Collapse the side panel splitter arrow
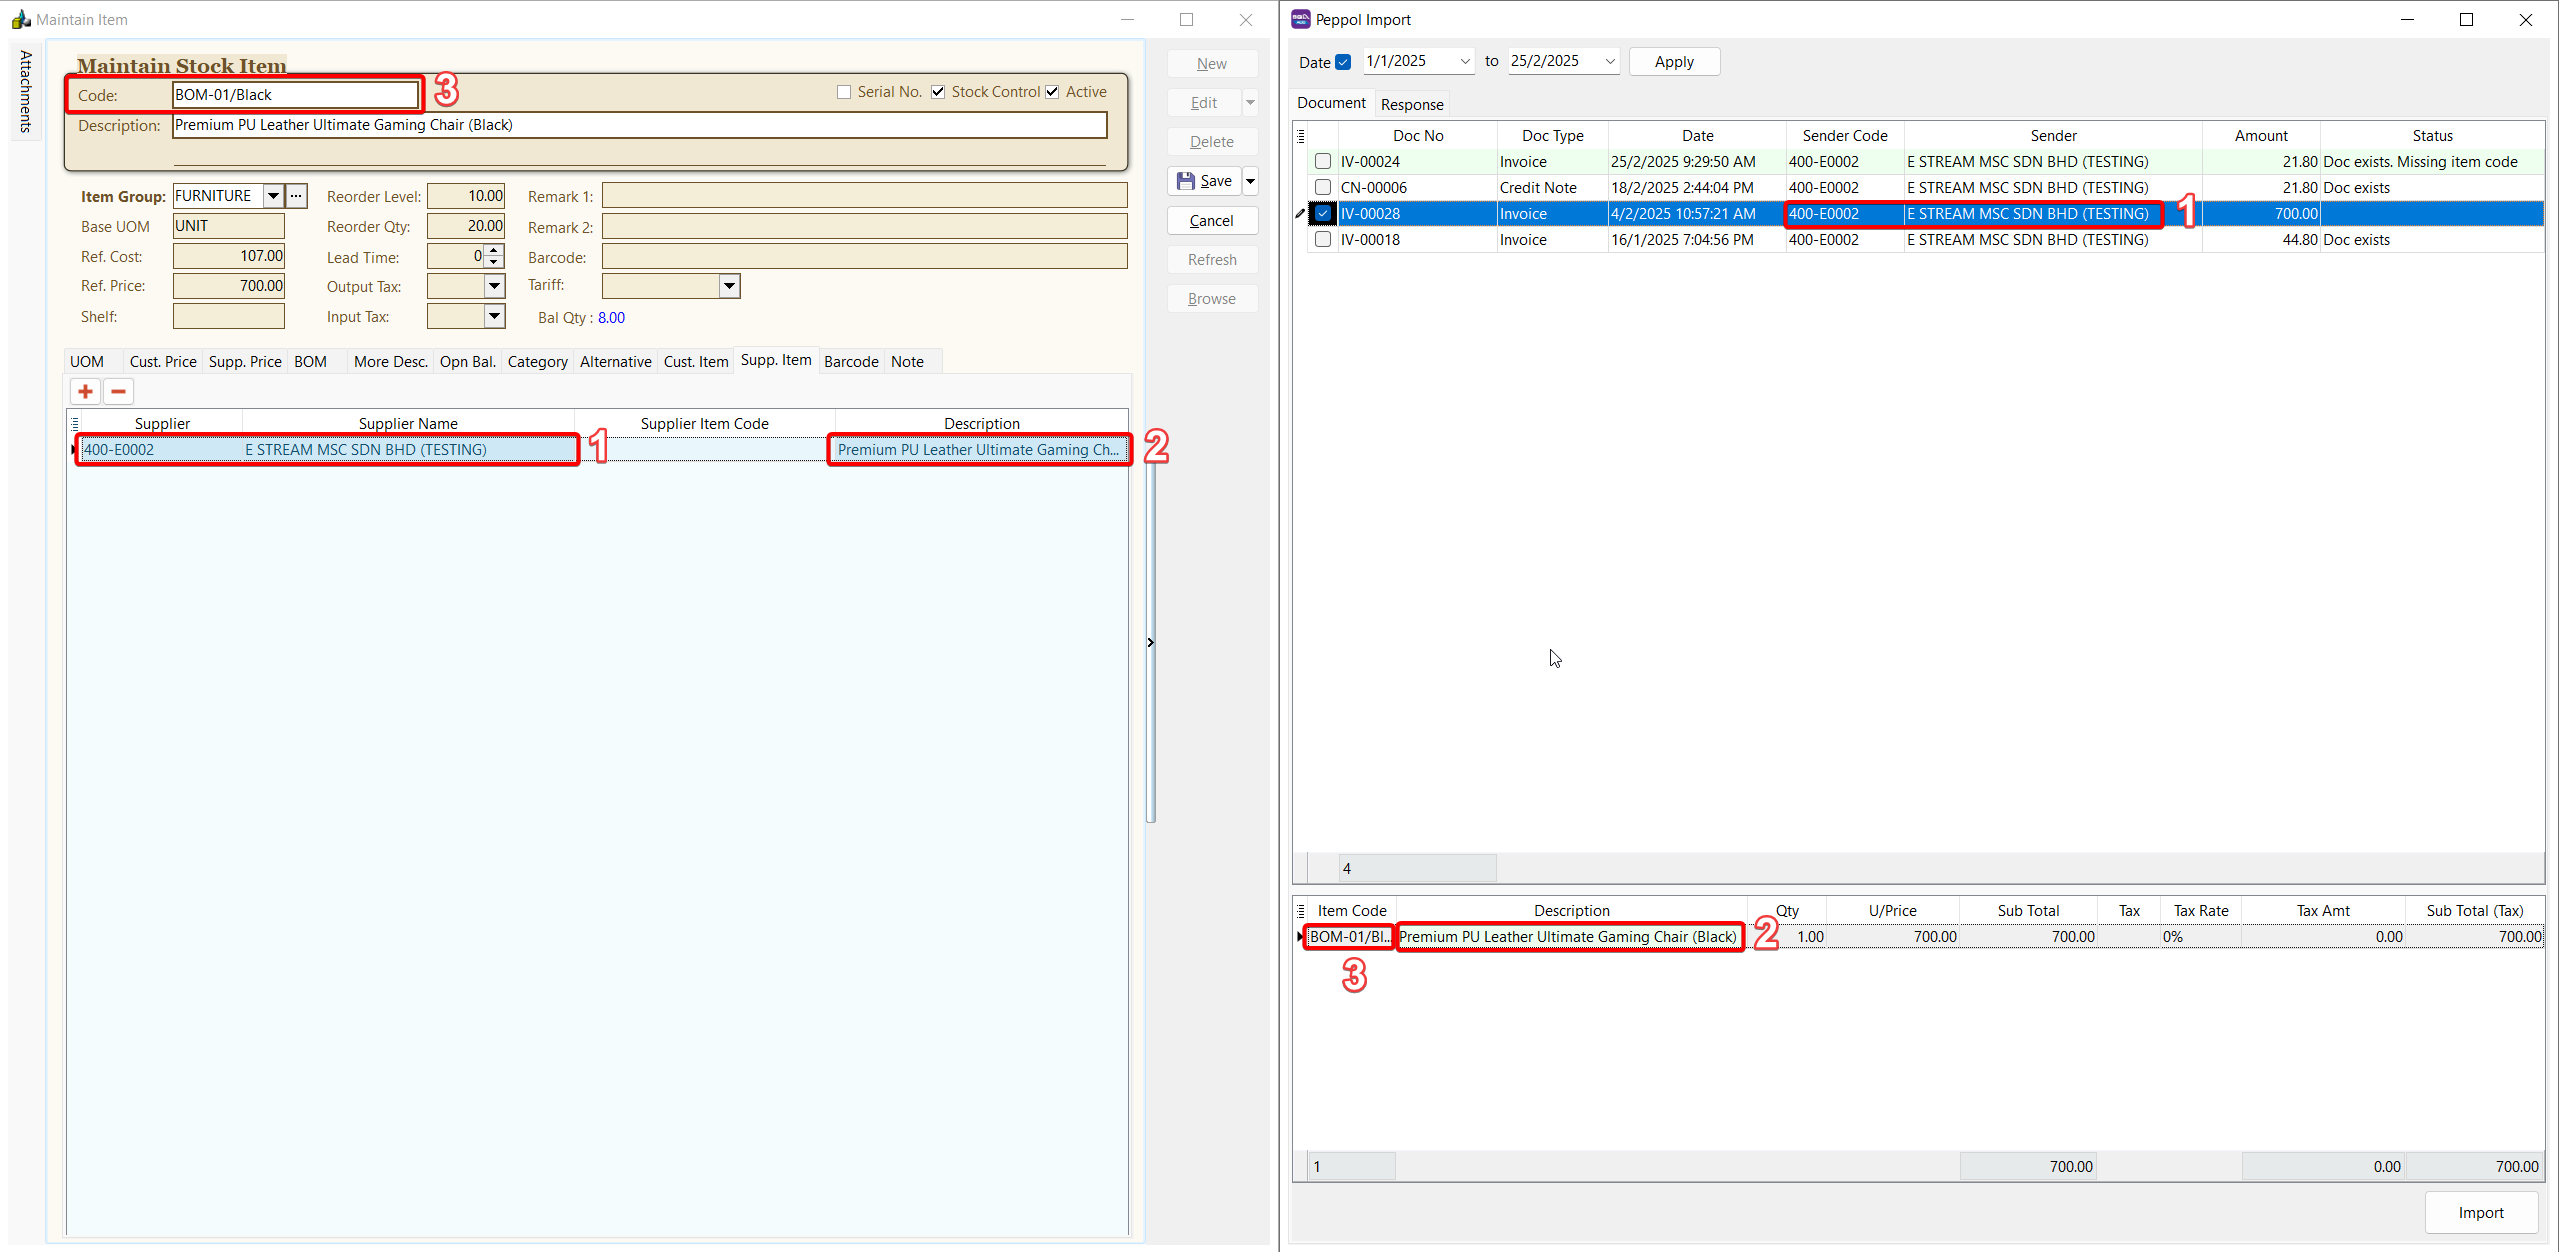Image resolution: width=2559 pixels, height=1252 pixels. pyautogui.click(x=1150, y=642)
